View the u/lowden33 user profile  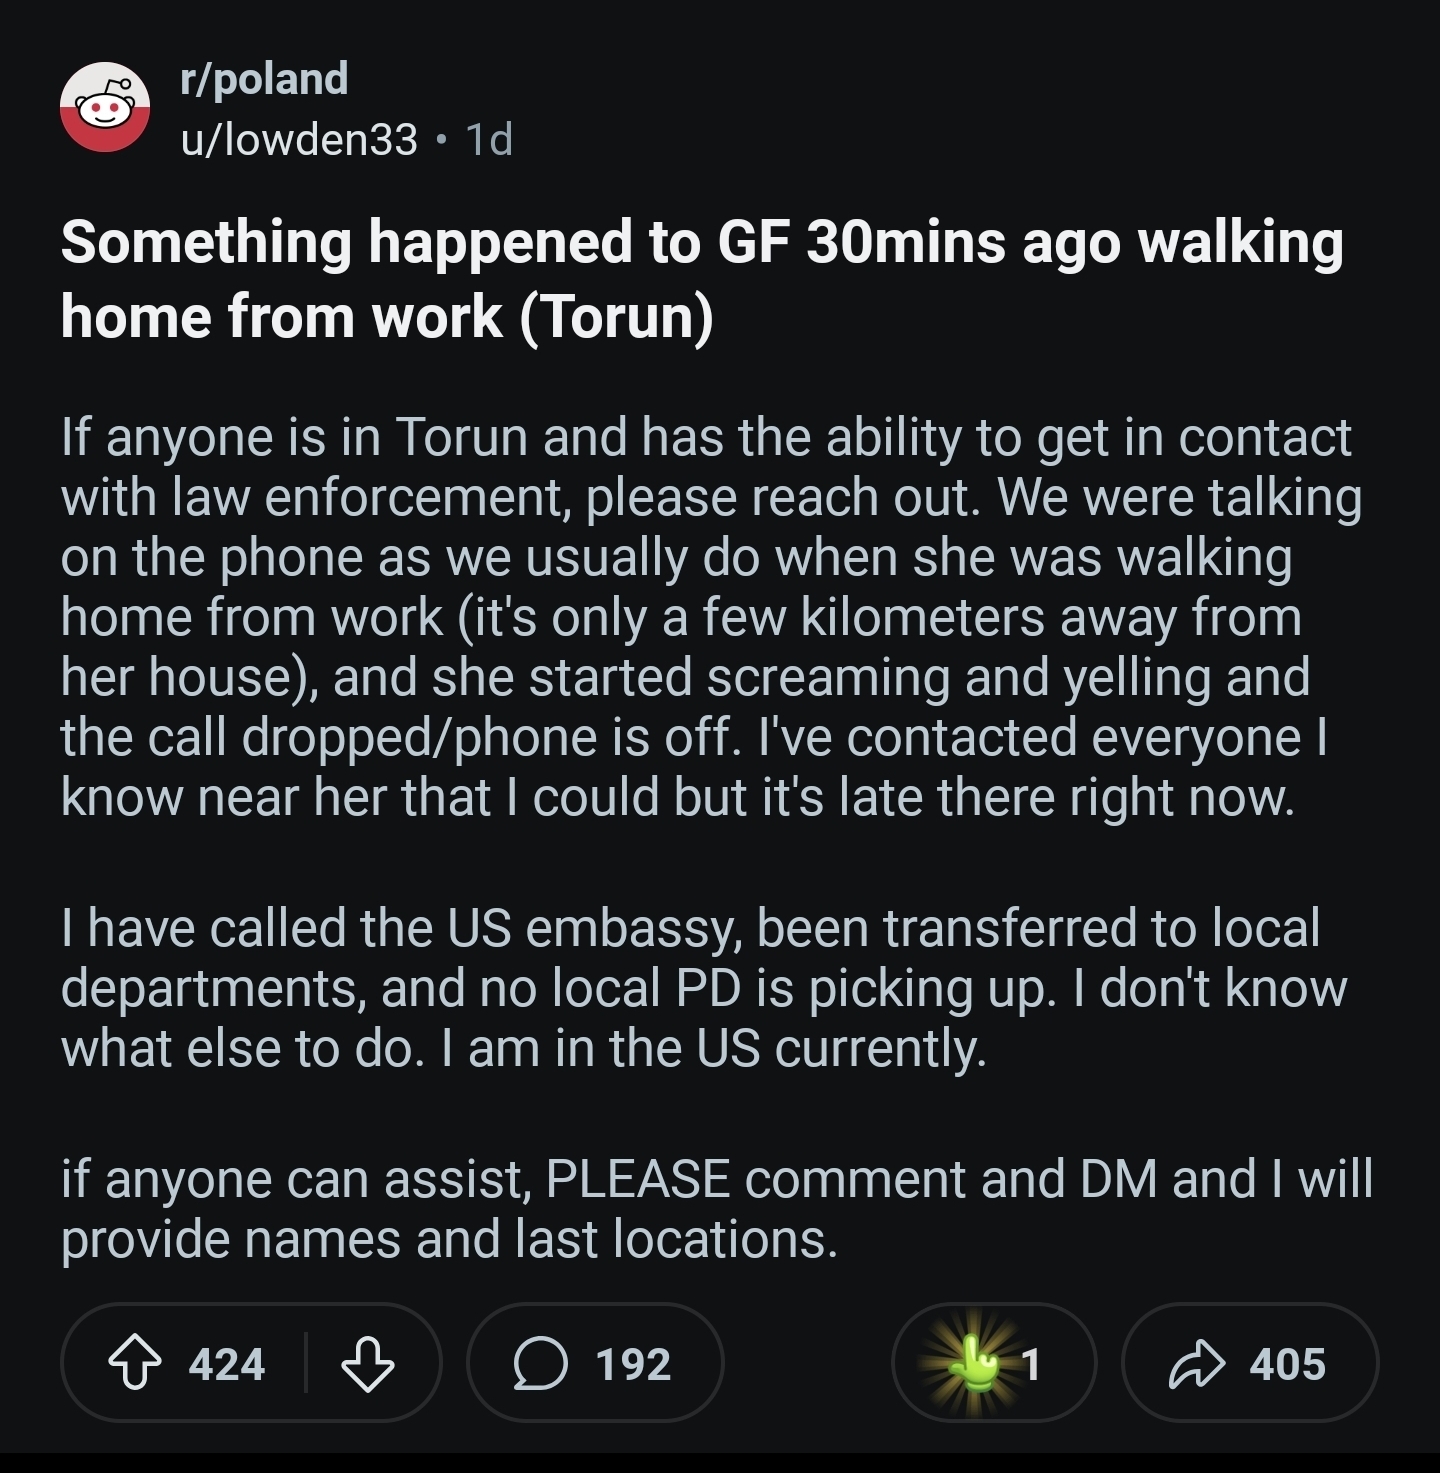(x=299, y=139)
